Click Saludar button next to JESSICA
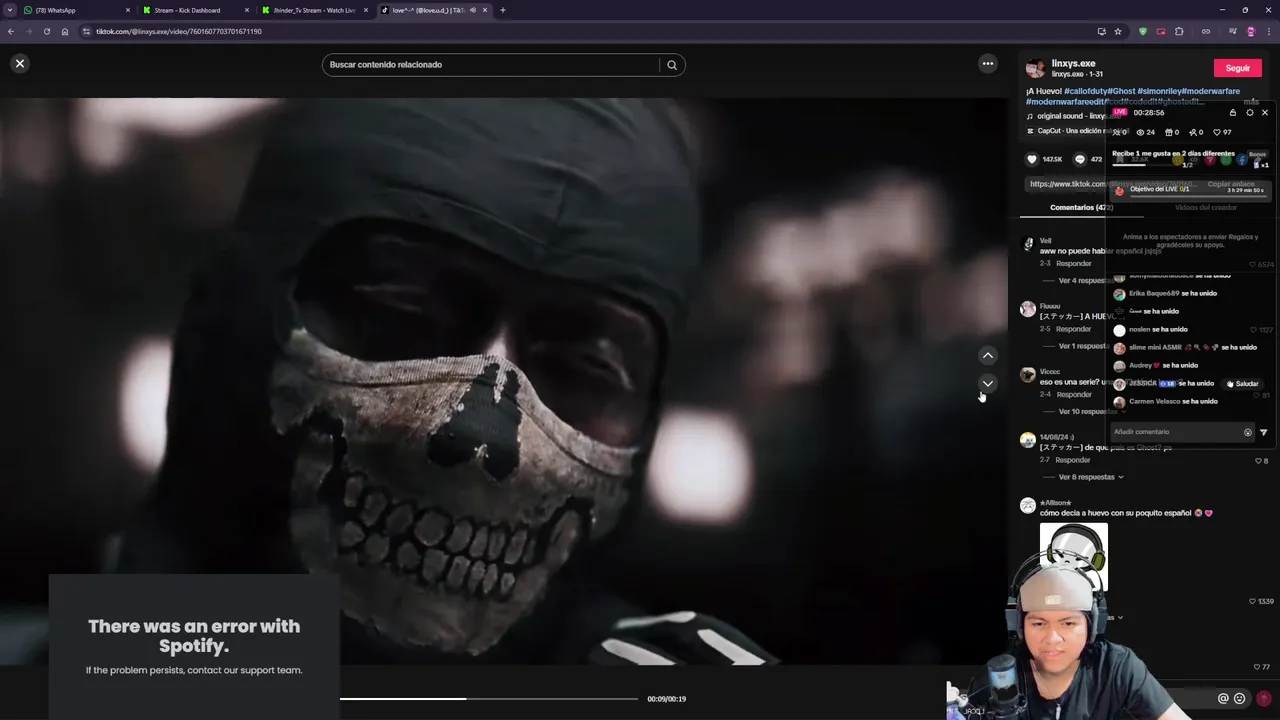The image size is (1280, 720). [x=1243, y=384]
